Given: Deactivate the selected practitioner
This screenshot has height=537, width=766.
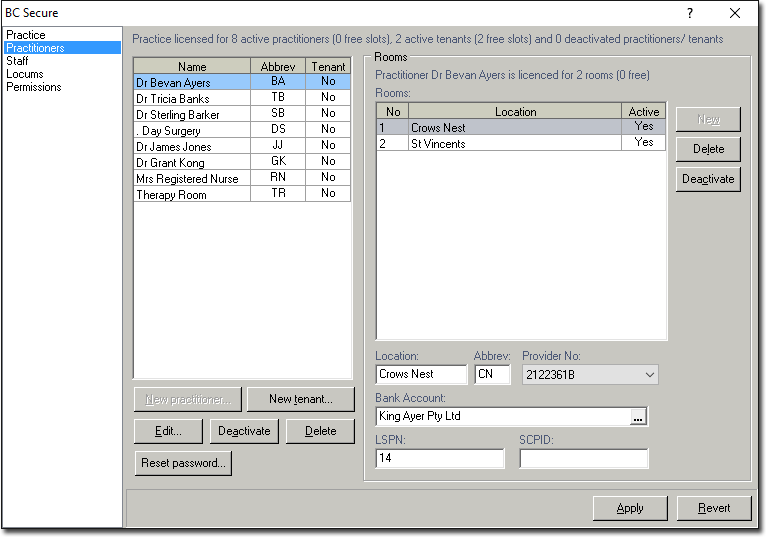Looking at the screenshot, I should 244,431.
